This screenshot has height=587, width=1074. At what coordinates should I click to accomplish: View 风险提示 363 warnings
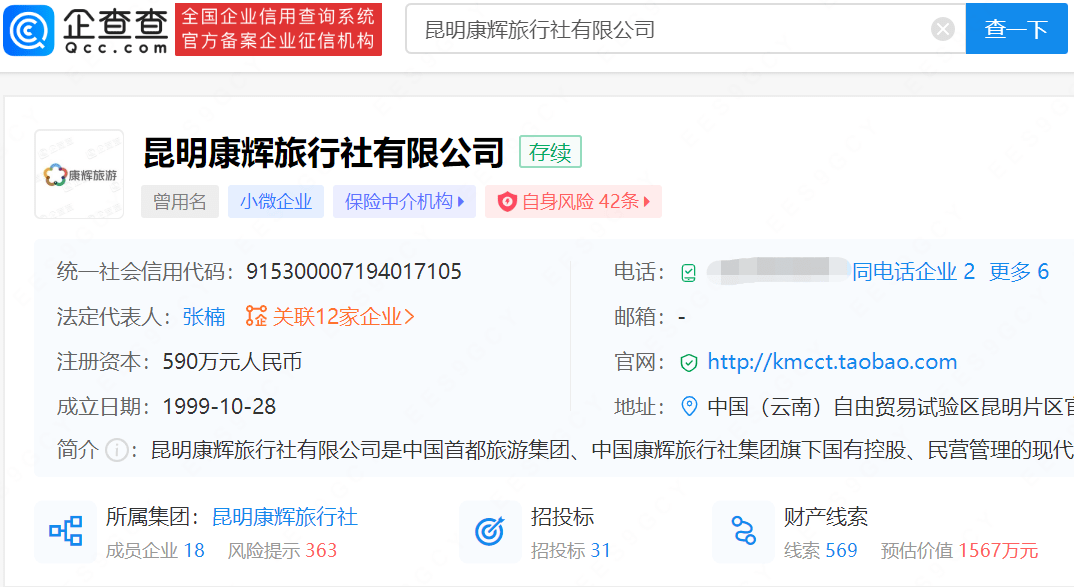[x=282, y=551]
